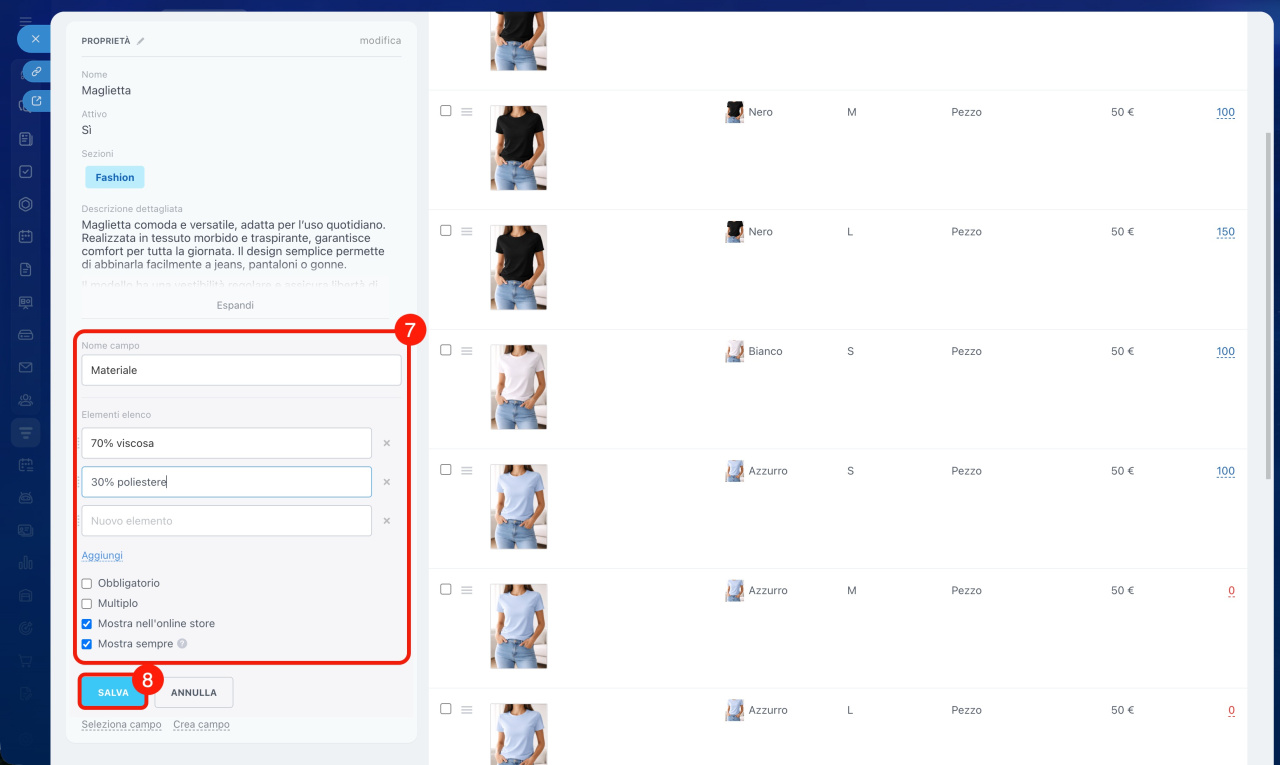Screen dimensions: 1280x765
Task: Click the Fashion section tag
Action: [115, 177]
